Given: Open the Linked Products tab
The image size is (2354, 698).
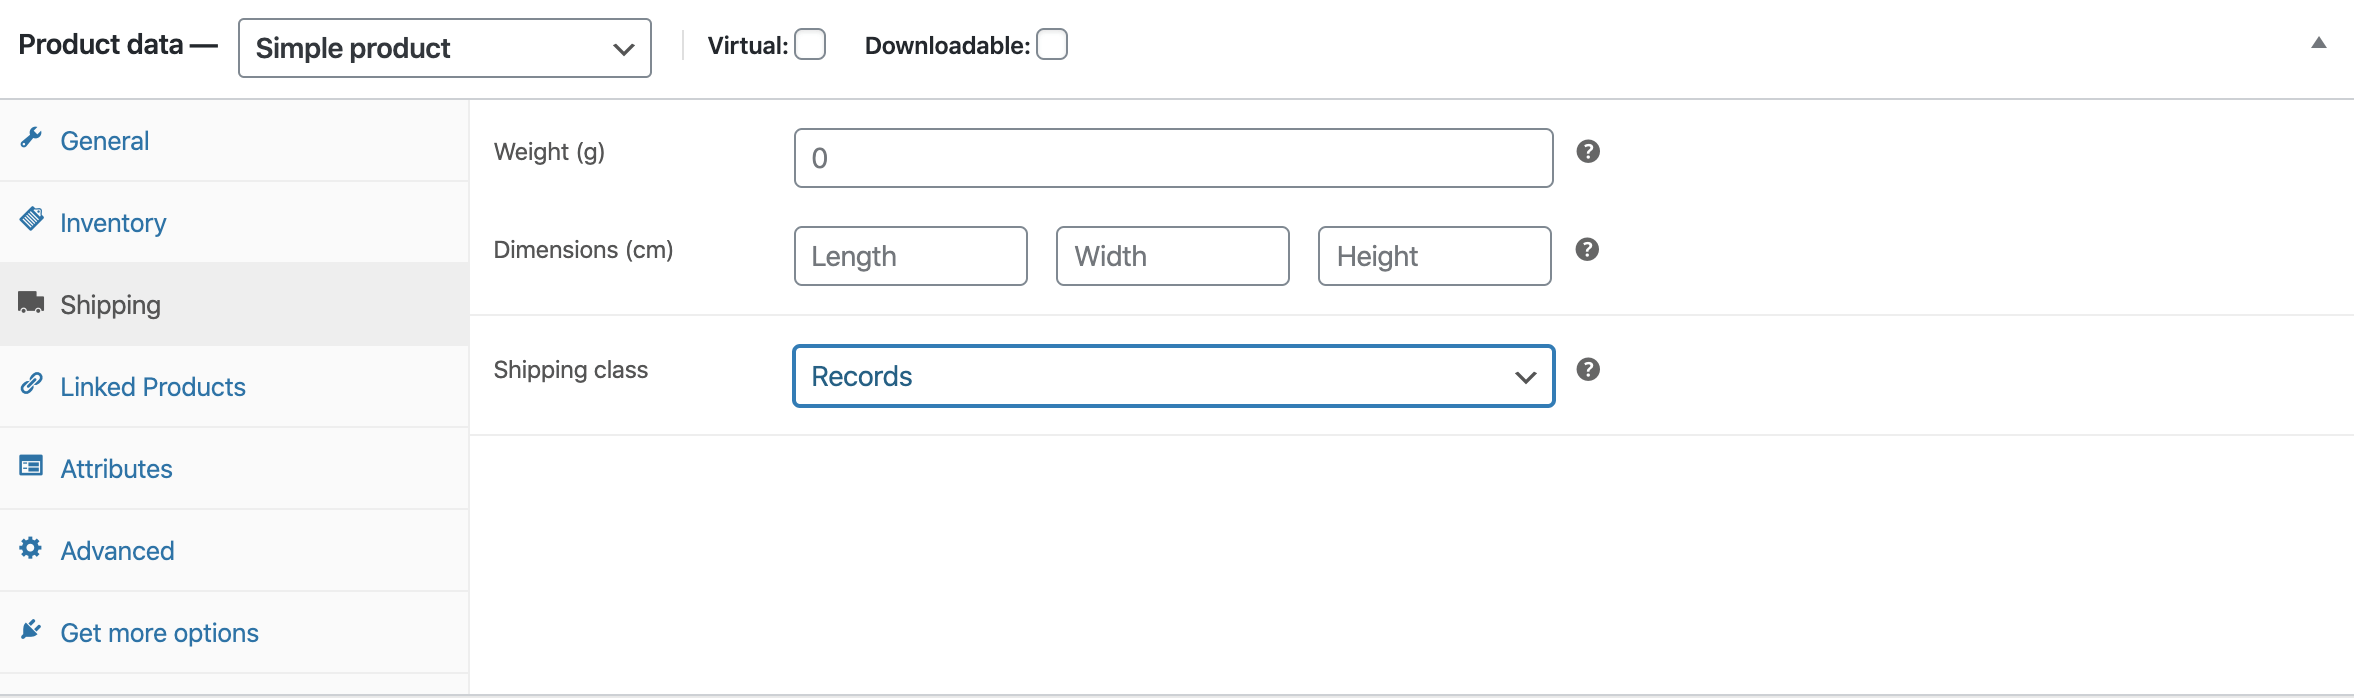Looking at the screenshot, I should point(153,387).
